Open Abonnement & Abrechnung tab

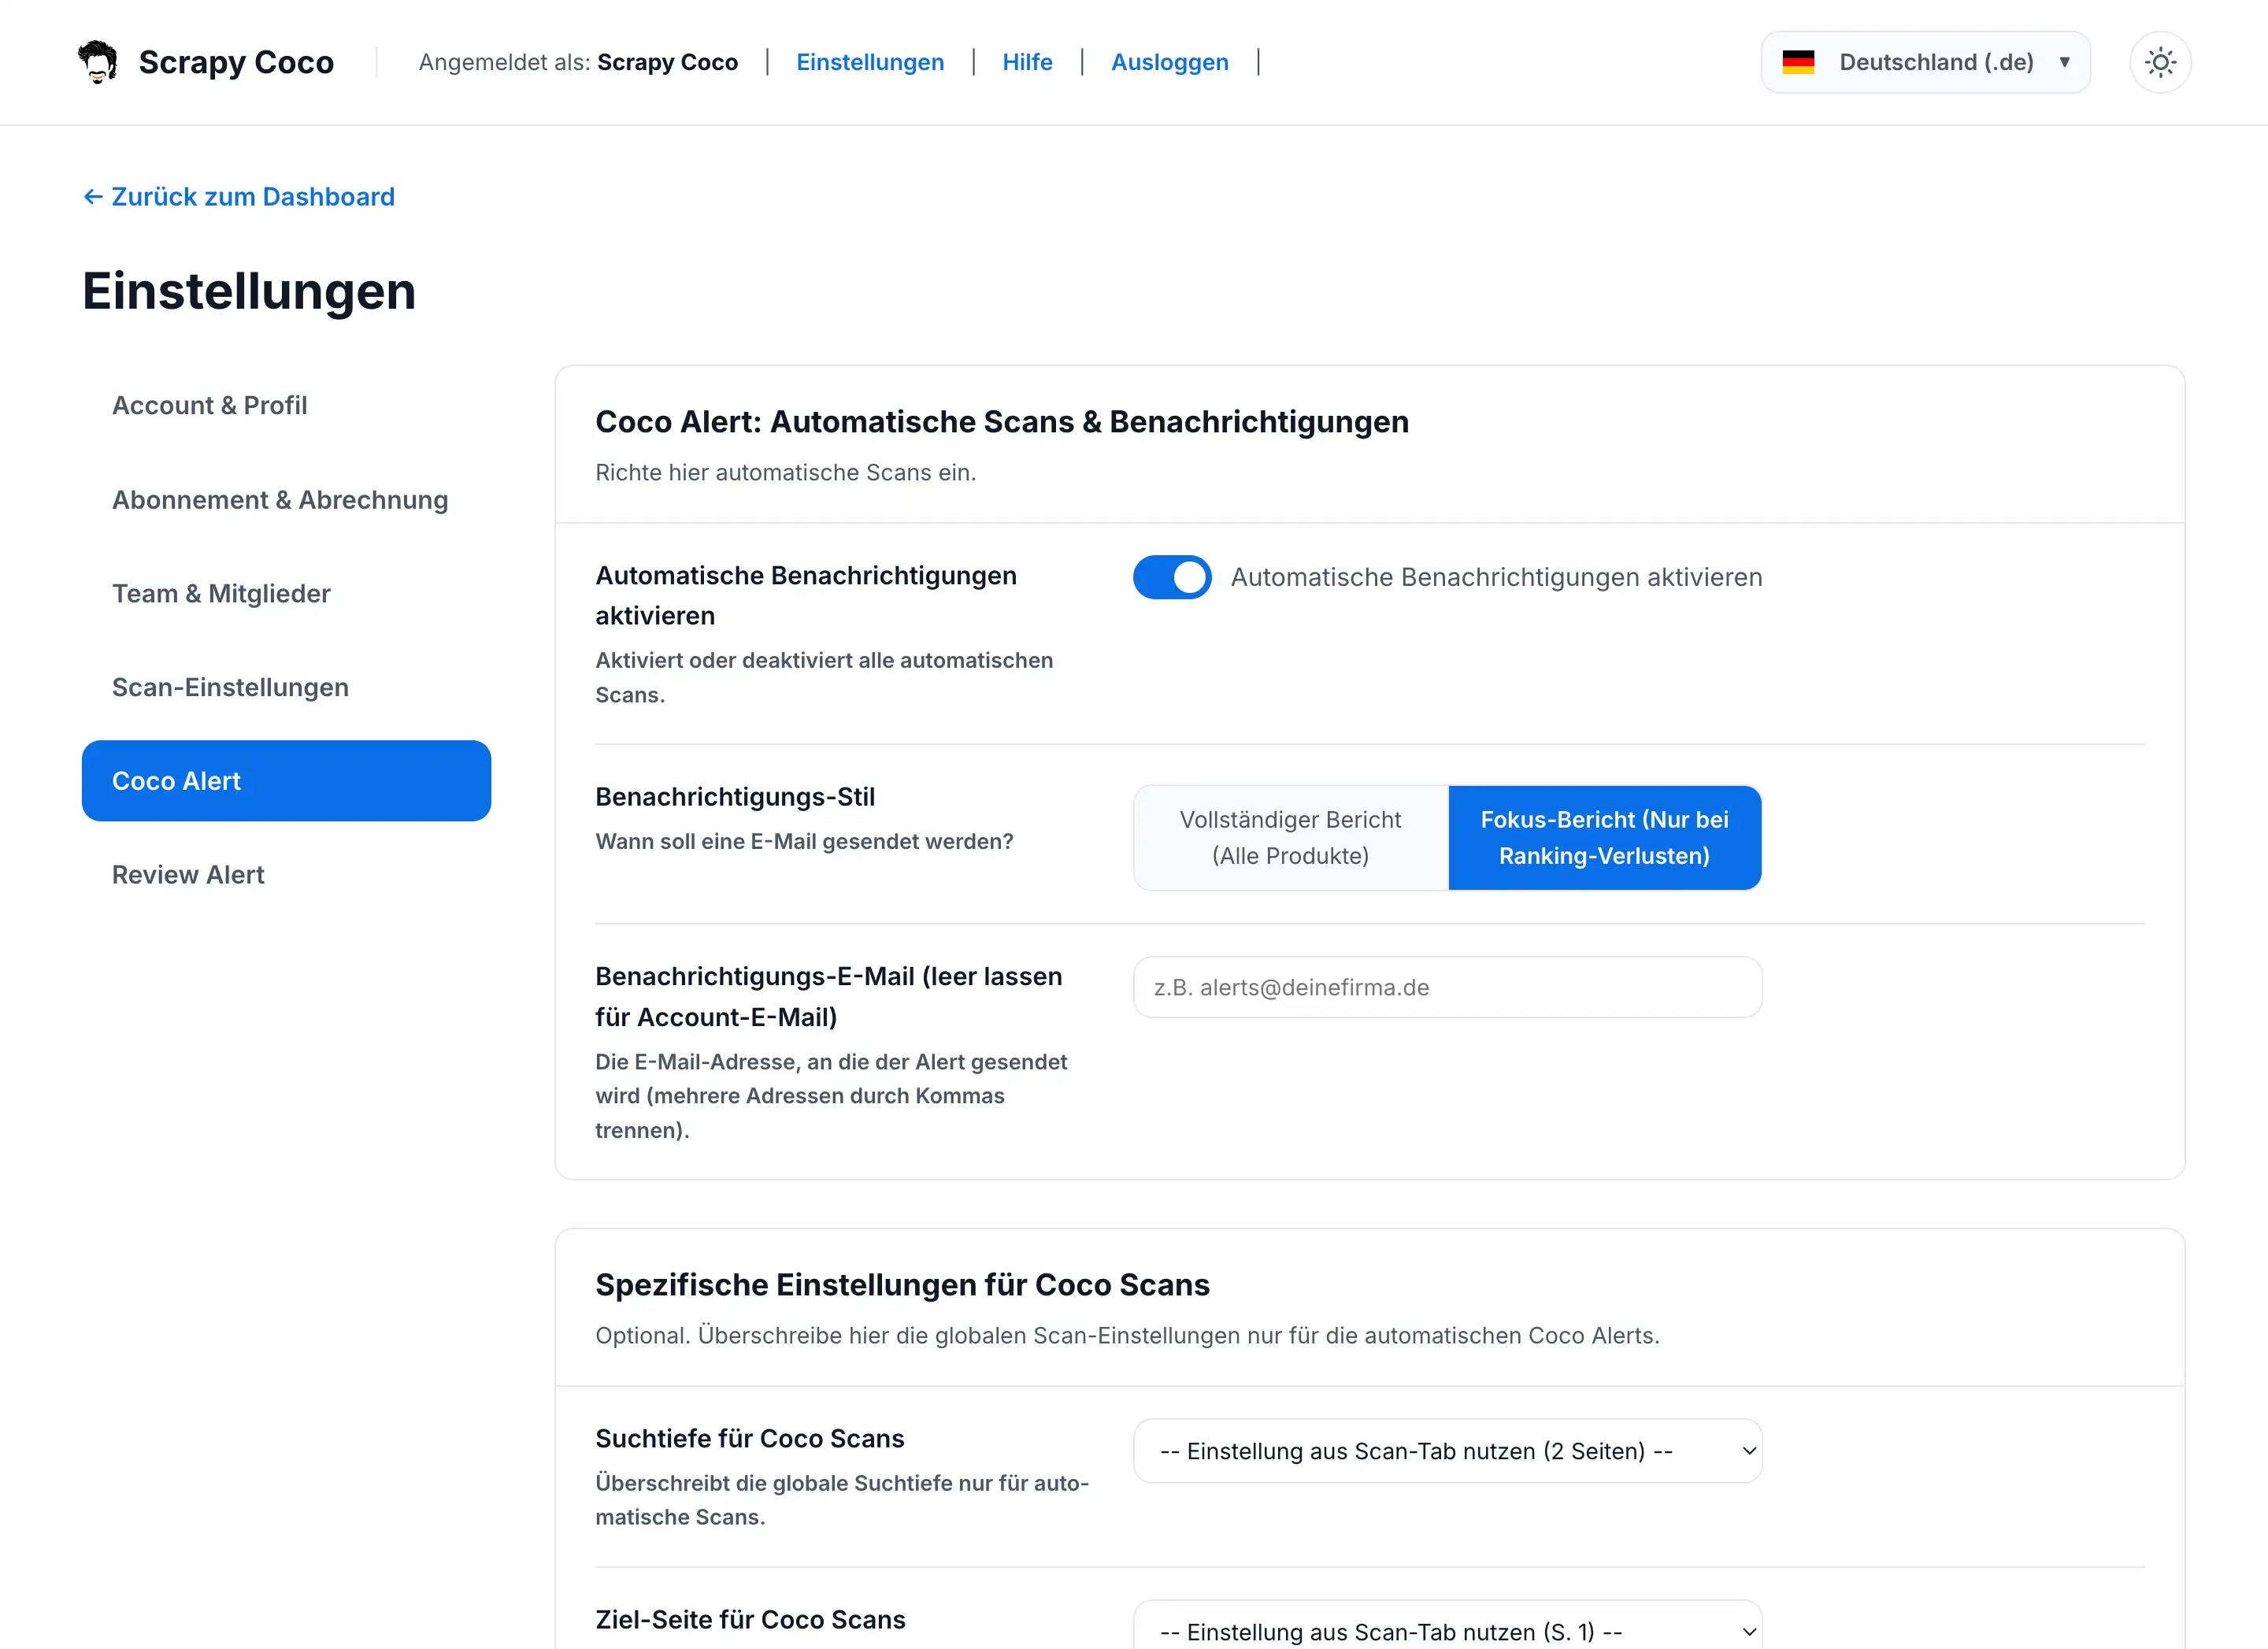(x=286, y=500)
